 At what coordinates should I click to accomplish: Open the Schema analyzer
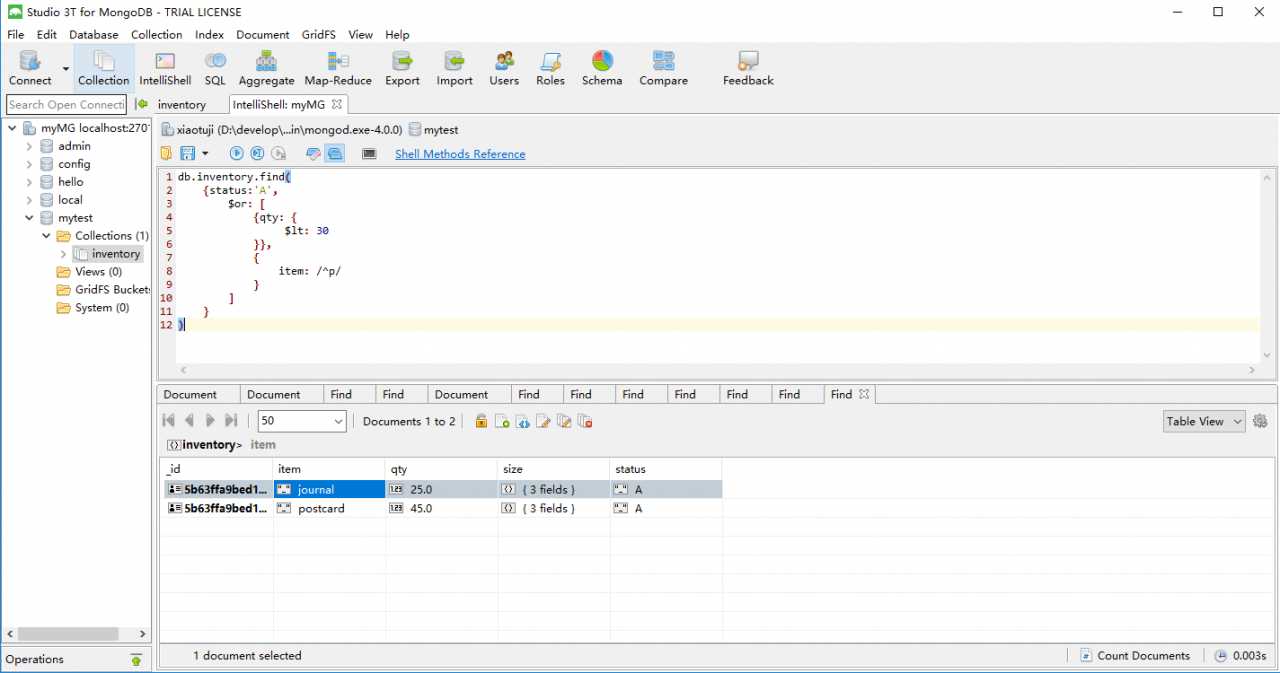(602, 67)
